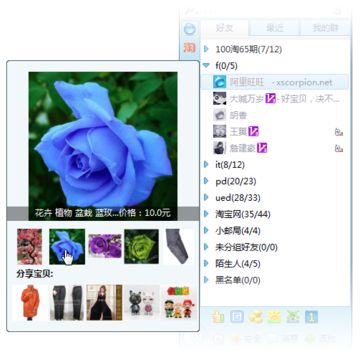Screen dimensions: 360x360
Task: Click the mobile status icon on 王琪's row
Action: [339, 132]
